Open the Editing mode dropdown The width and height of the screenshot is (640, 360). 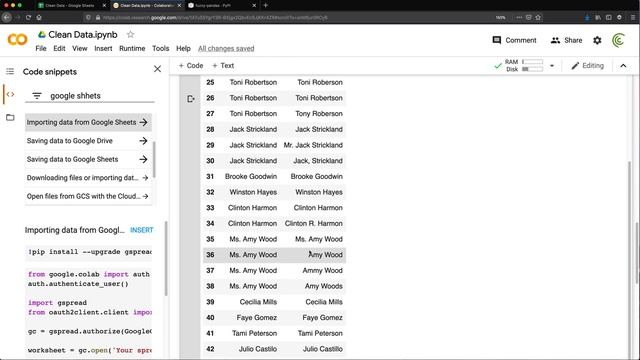pyautogui.click(x=587, y=66)
